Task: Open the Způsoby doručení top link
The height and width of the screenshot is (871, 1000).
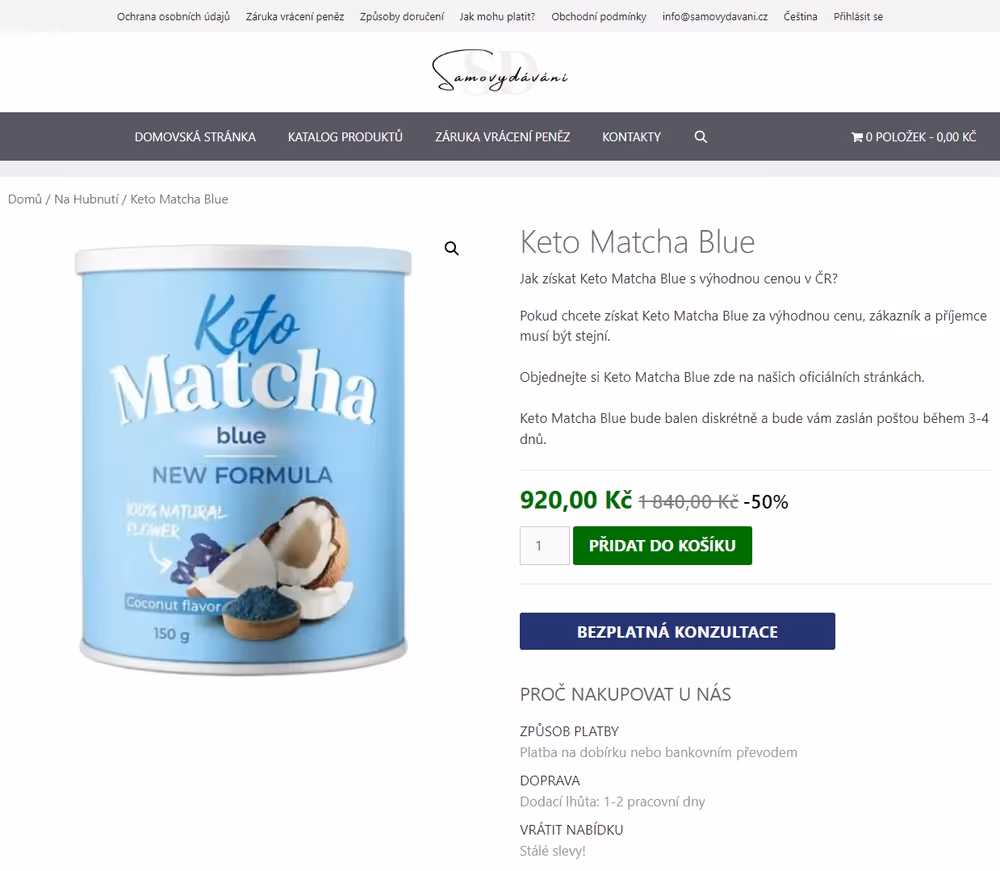Action: 402,17
